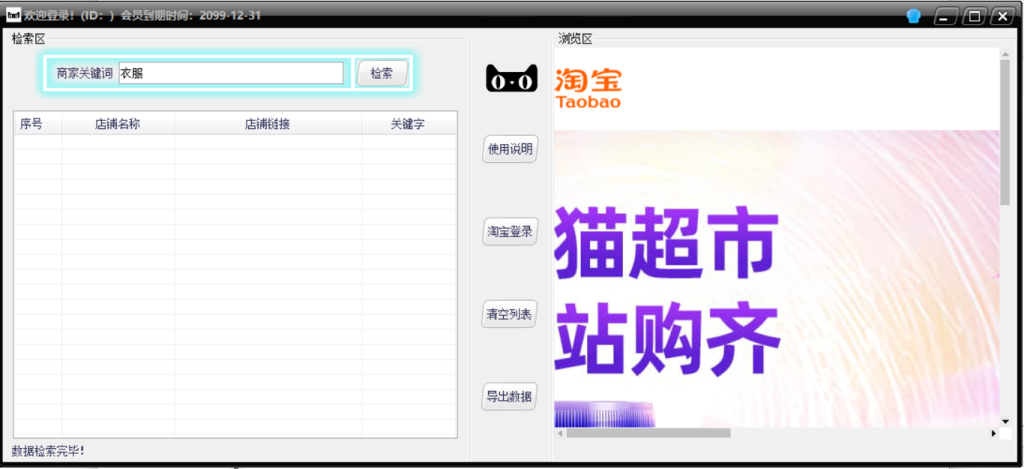Click the orange Taobao logo
The height and width of the screenshot is (469, 1024).
tap(588, 88)
